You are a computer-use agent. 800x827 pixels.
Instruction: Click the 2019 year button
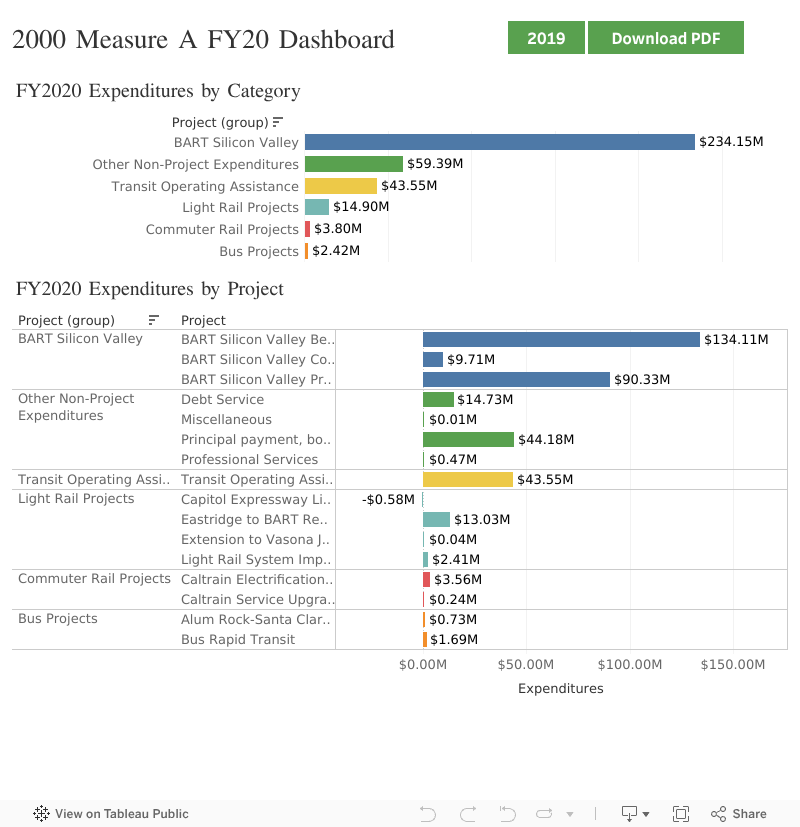point(546,37)
